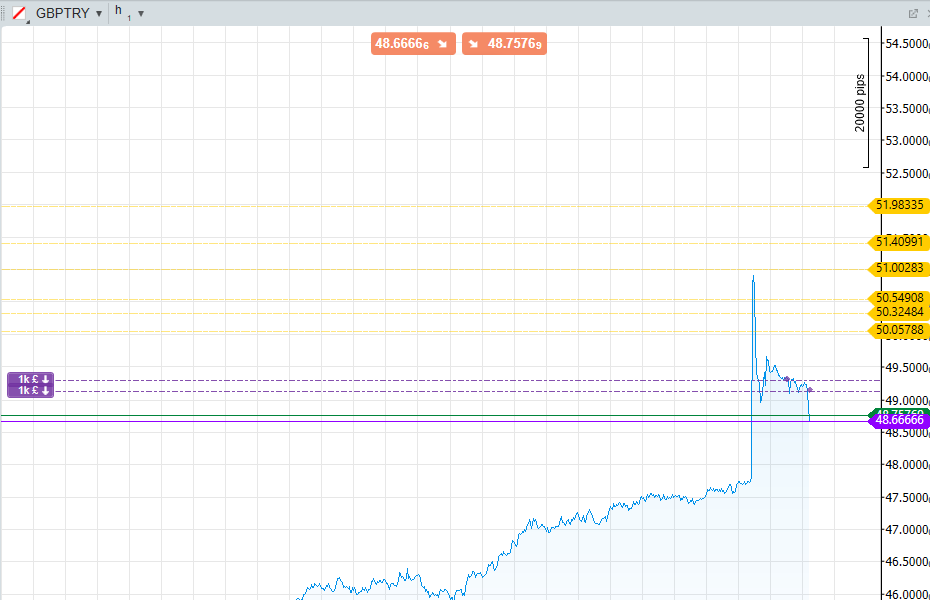The width and height of the screenshot is (930, 600).
Task: Open the GBPTRY symbol dropdown
Action: [x=99, y=14]
